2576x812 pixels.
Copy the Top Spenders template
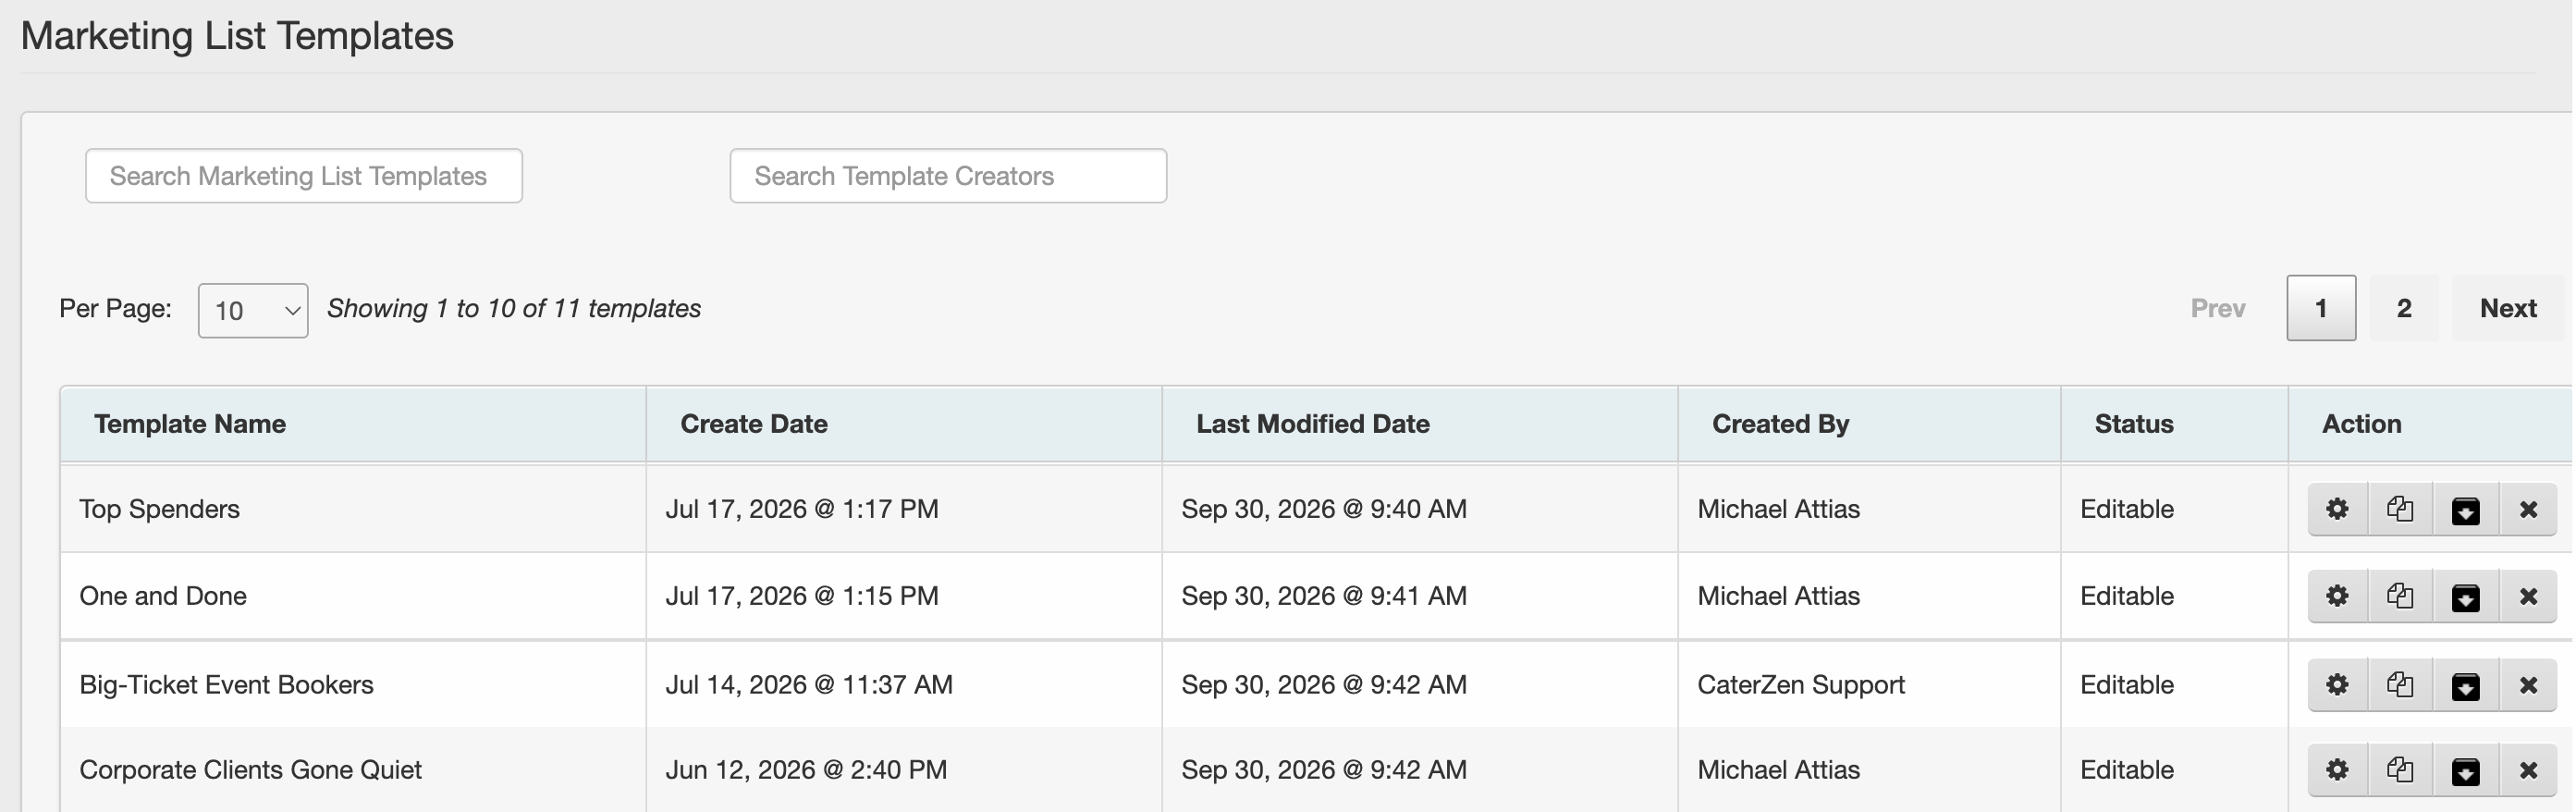(x=2400, y=509)
